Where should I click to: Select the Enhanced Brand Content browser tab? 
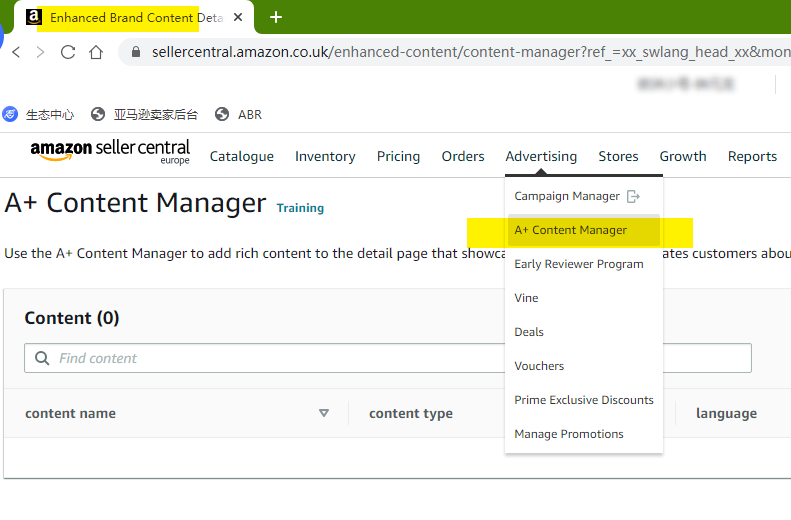click(x=134, y=18)
